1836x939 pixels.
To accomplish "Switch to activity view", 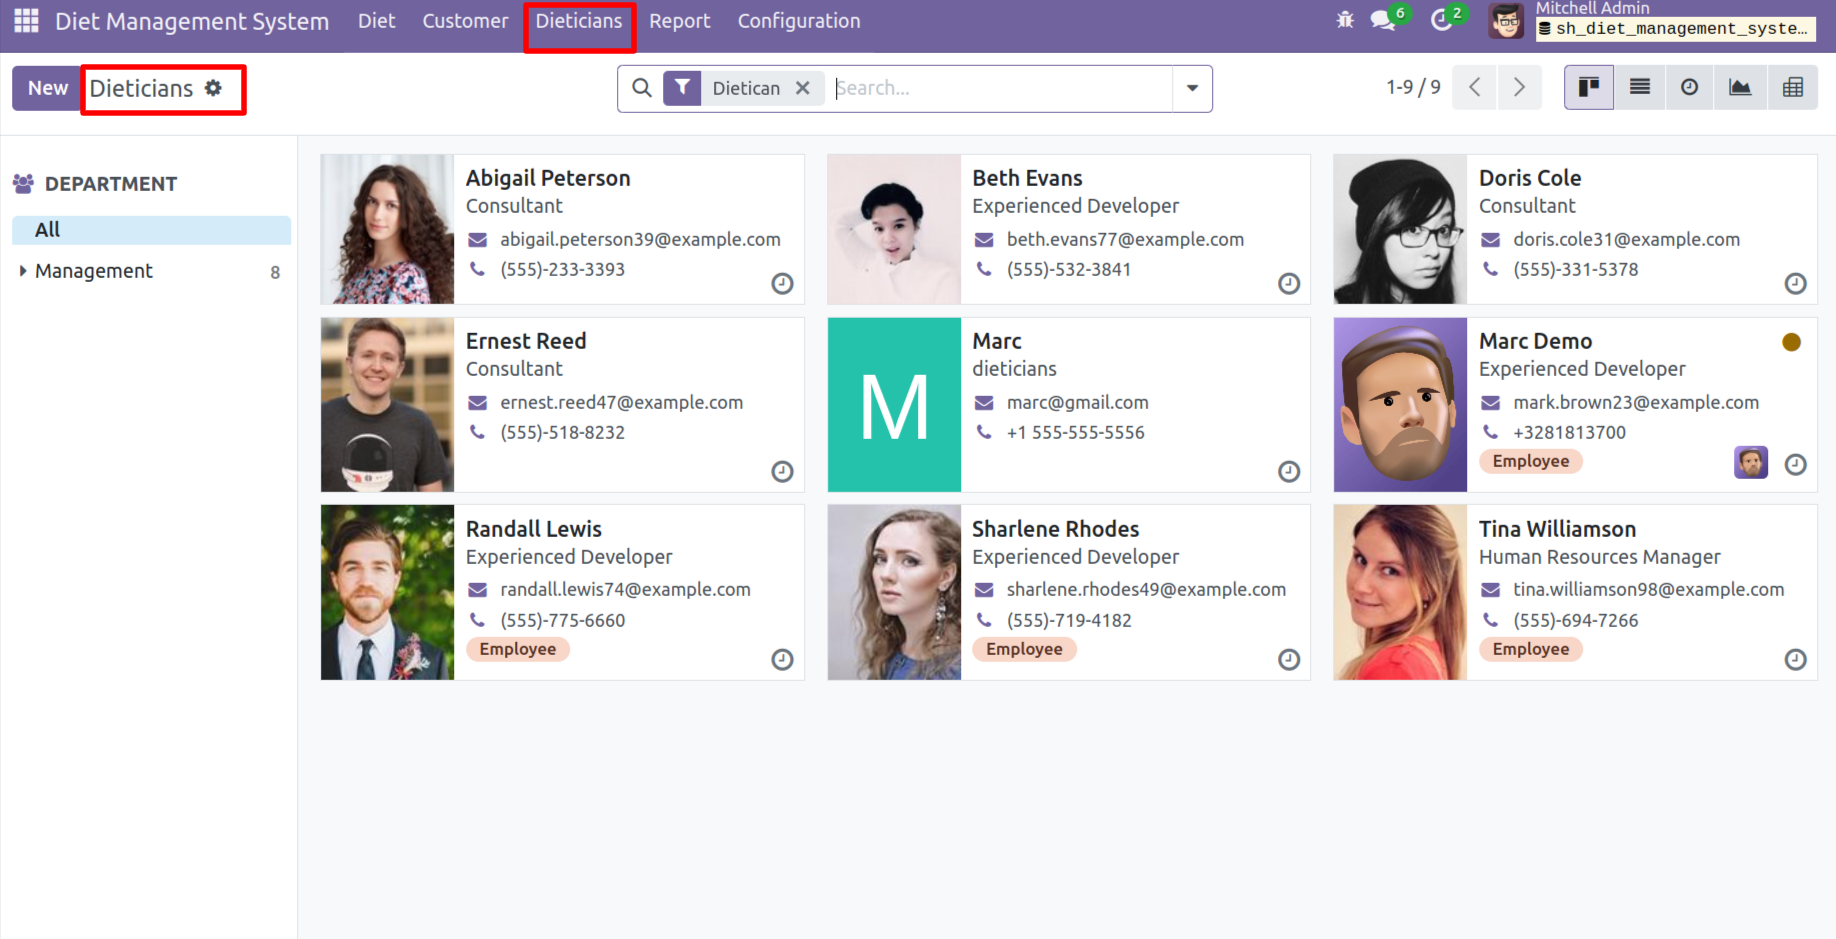I will click(1689, 88).
